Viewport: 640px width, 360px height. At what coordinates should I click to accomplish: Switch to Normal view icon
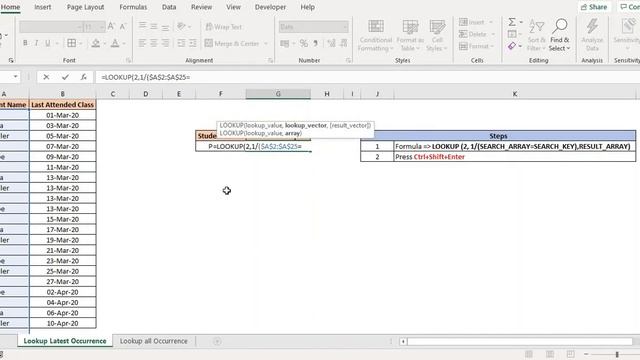click(x=529, y=354)
